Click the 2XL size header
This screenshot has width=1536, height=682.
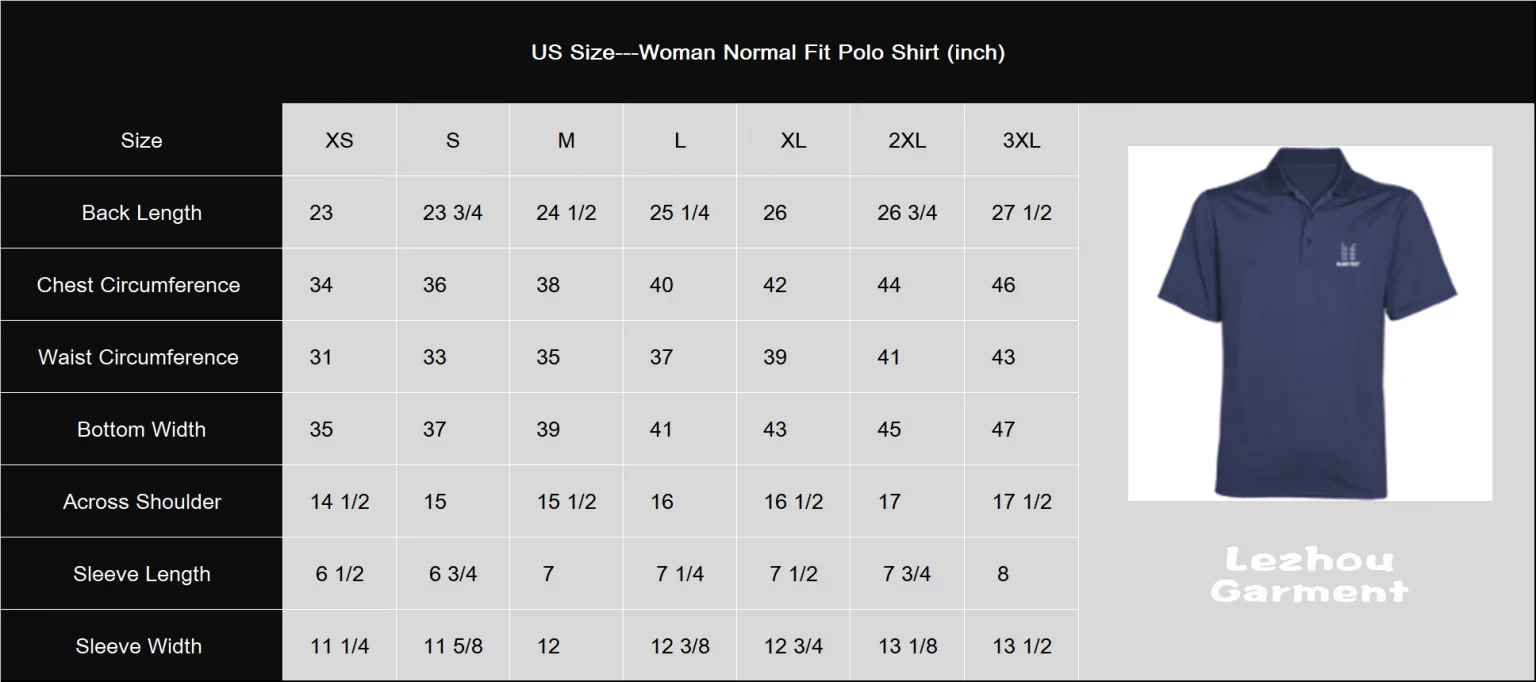907,141
